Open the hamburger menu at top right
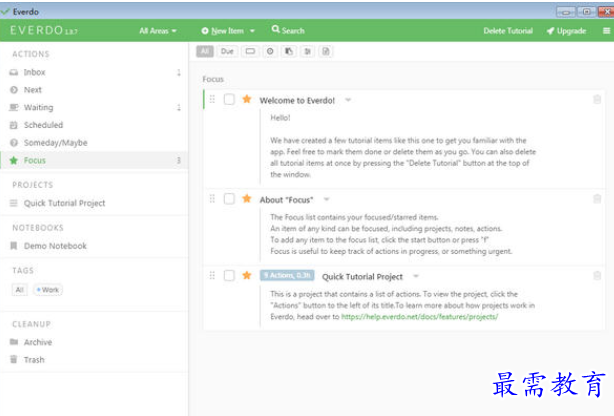This screenshot has height=416, width=614. point(606,31)
